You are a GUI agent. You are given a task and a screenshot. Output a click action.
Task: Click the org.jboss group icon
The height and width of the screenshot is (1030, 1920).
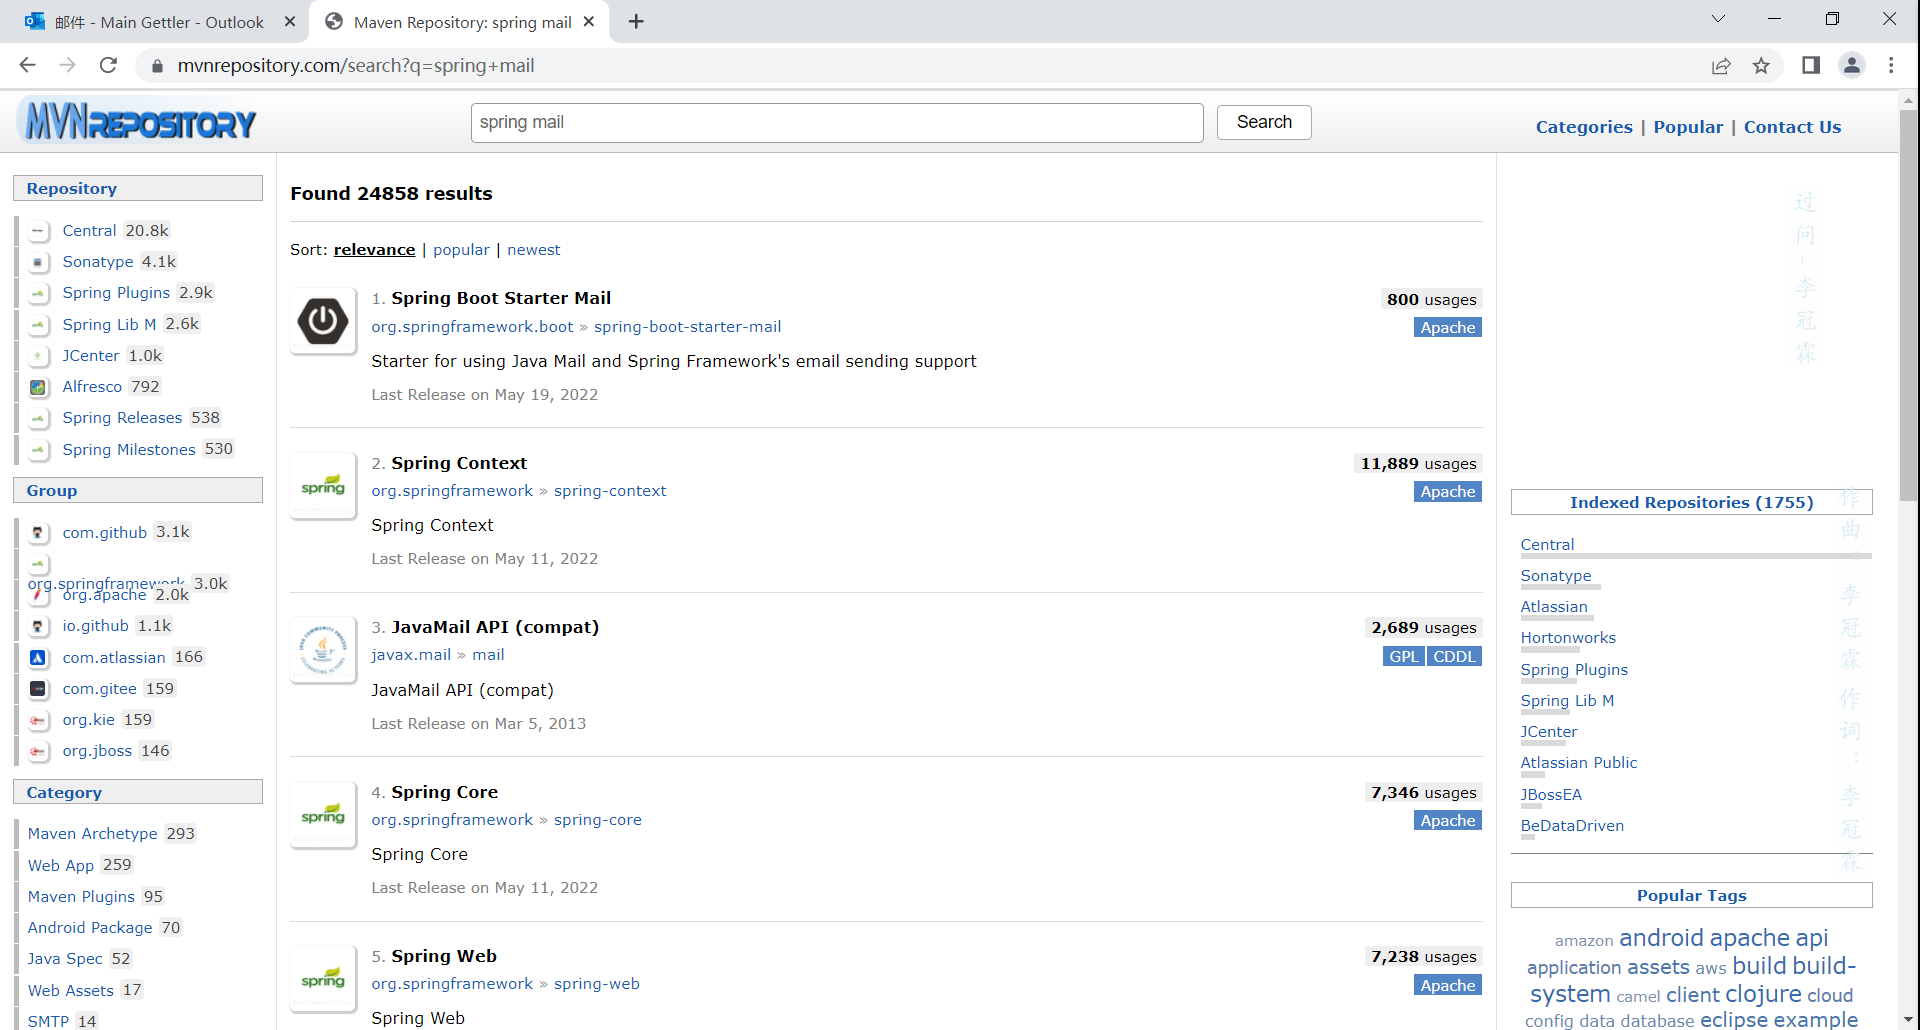[38, 751]
